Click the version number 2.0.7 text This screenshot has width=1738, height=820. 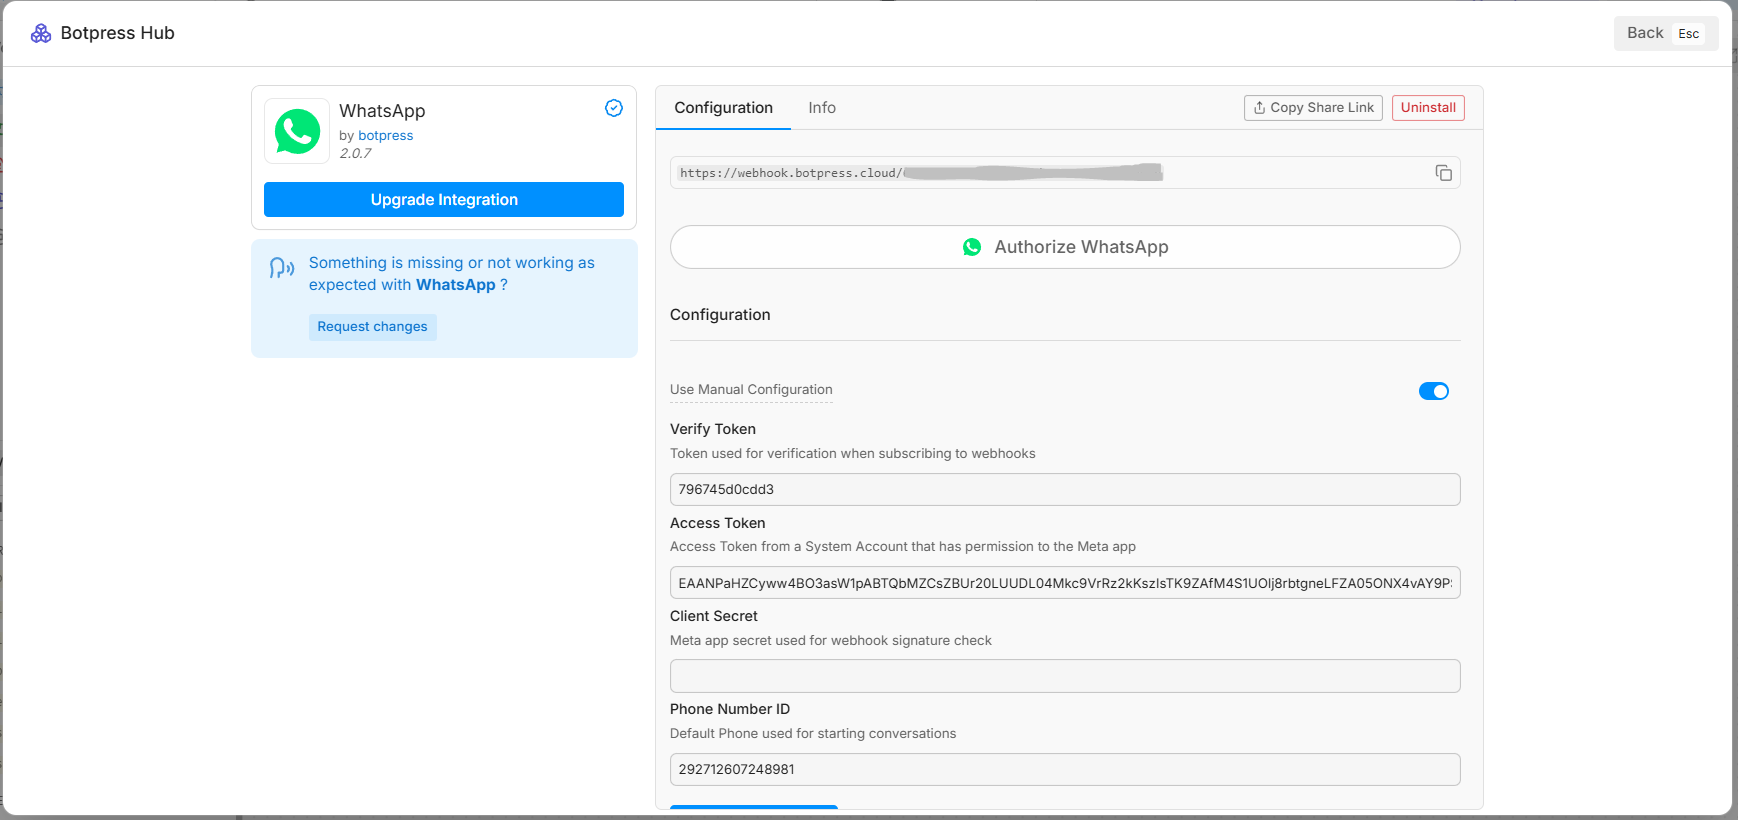355,154
